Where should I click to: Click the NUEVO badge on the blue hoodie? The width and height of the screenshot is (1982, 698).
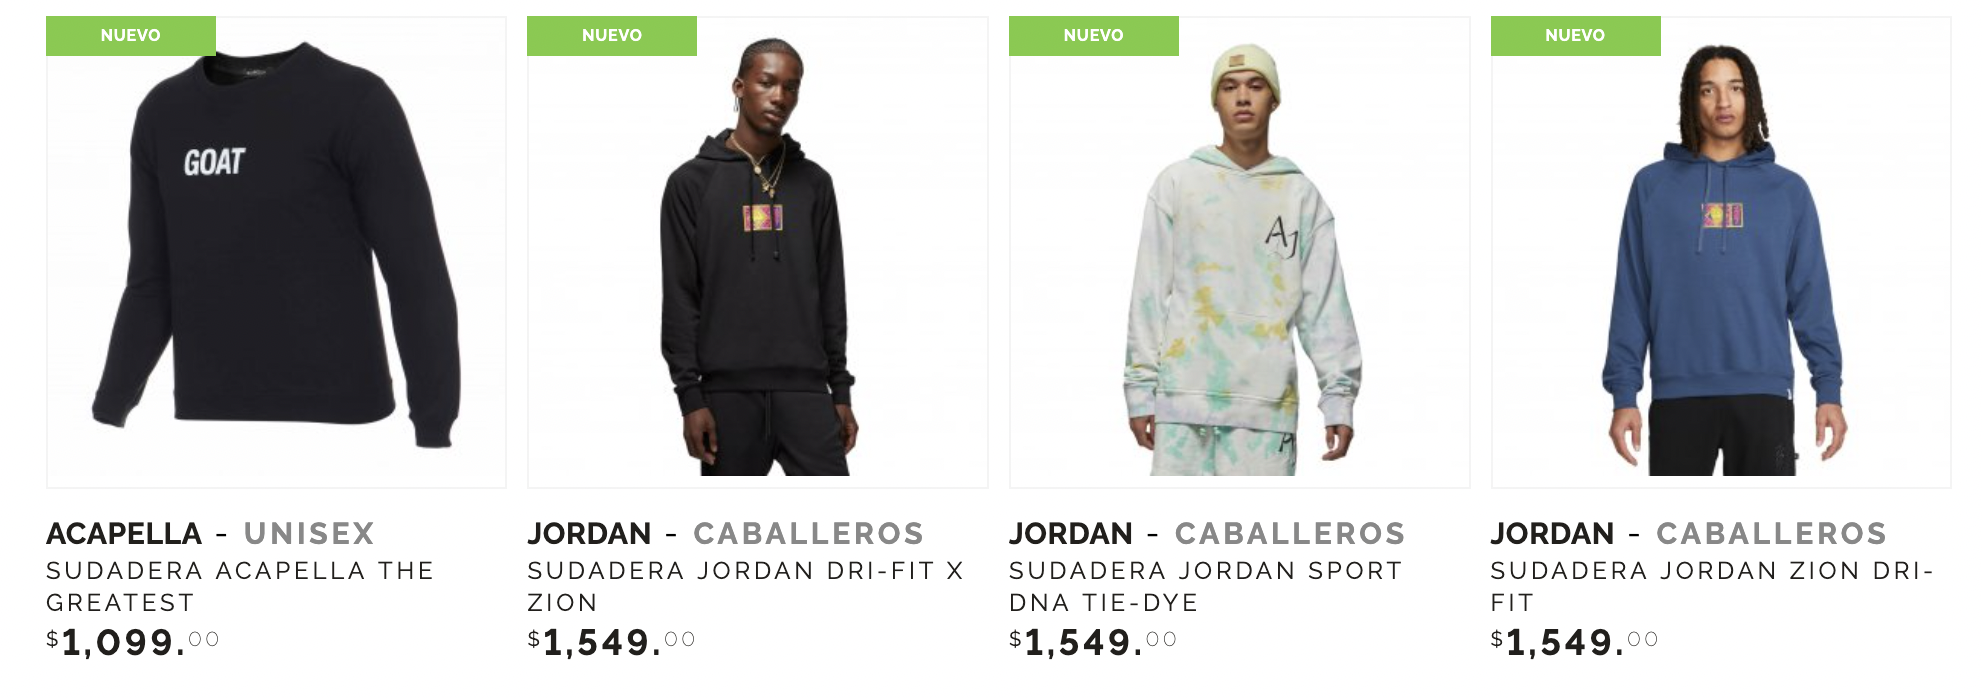click(1575, 35)
